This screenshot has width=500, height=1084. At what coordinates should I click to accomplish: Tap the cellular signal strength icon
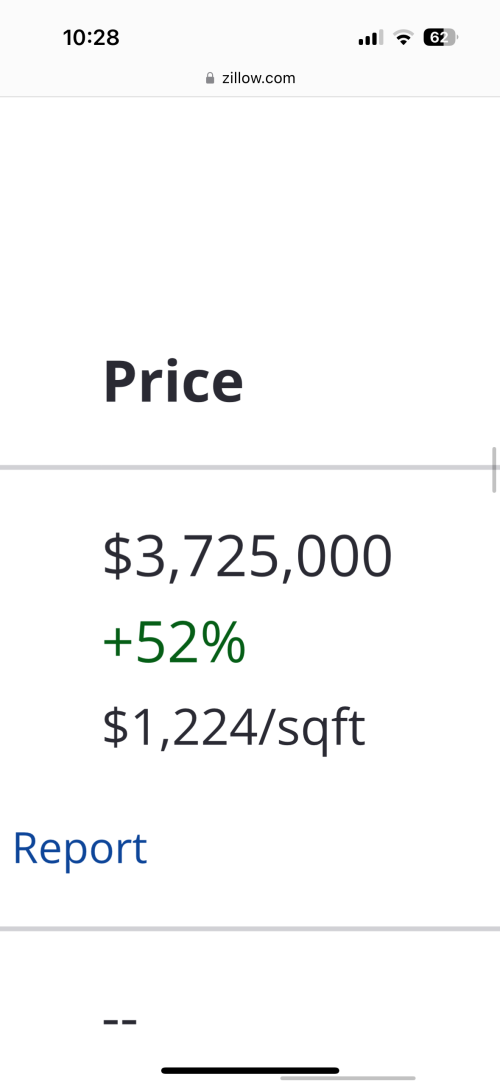(370, 37)
